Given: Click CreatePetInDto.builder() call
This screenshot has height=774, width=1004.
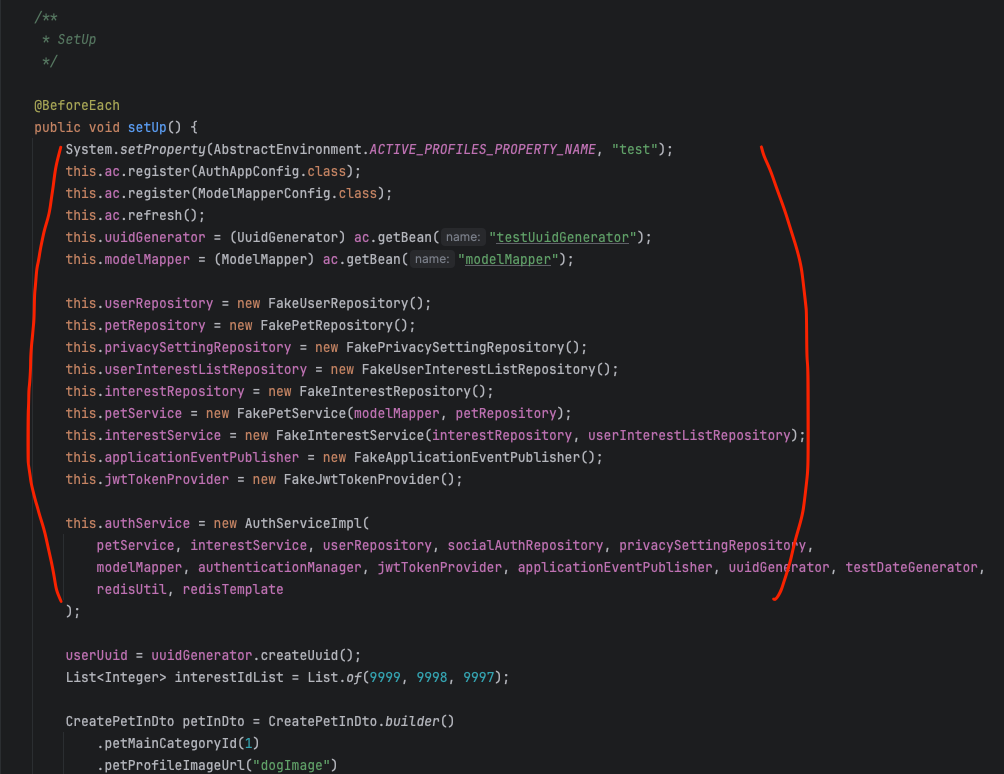Looking at the screenshot, I should click(361, 722).
